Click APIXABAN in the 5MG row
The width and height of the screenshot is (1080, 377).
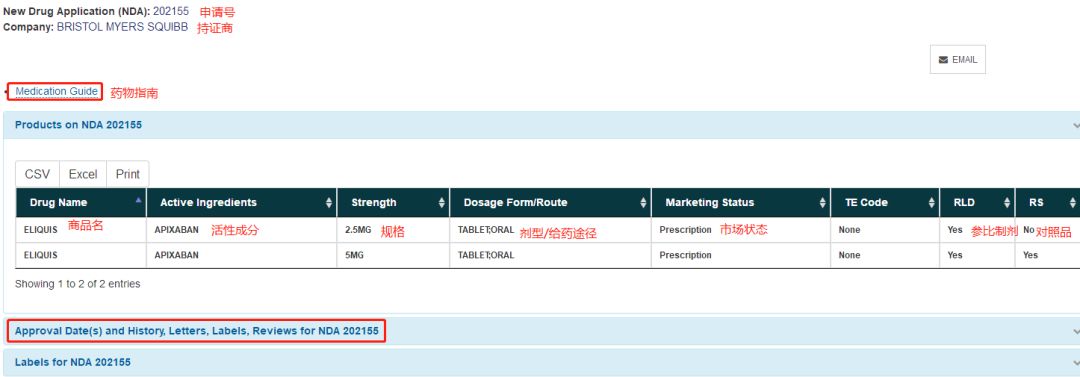[x=176, y=255]
